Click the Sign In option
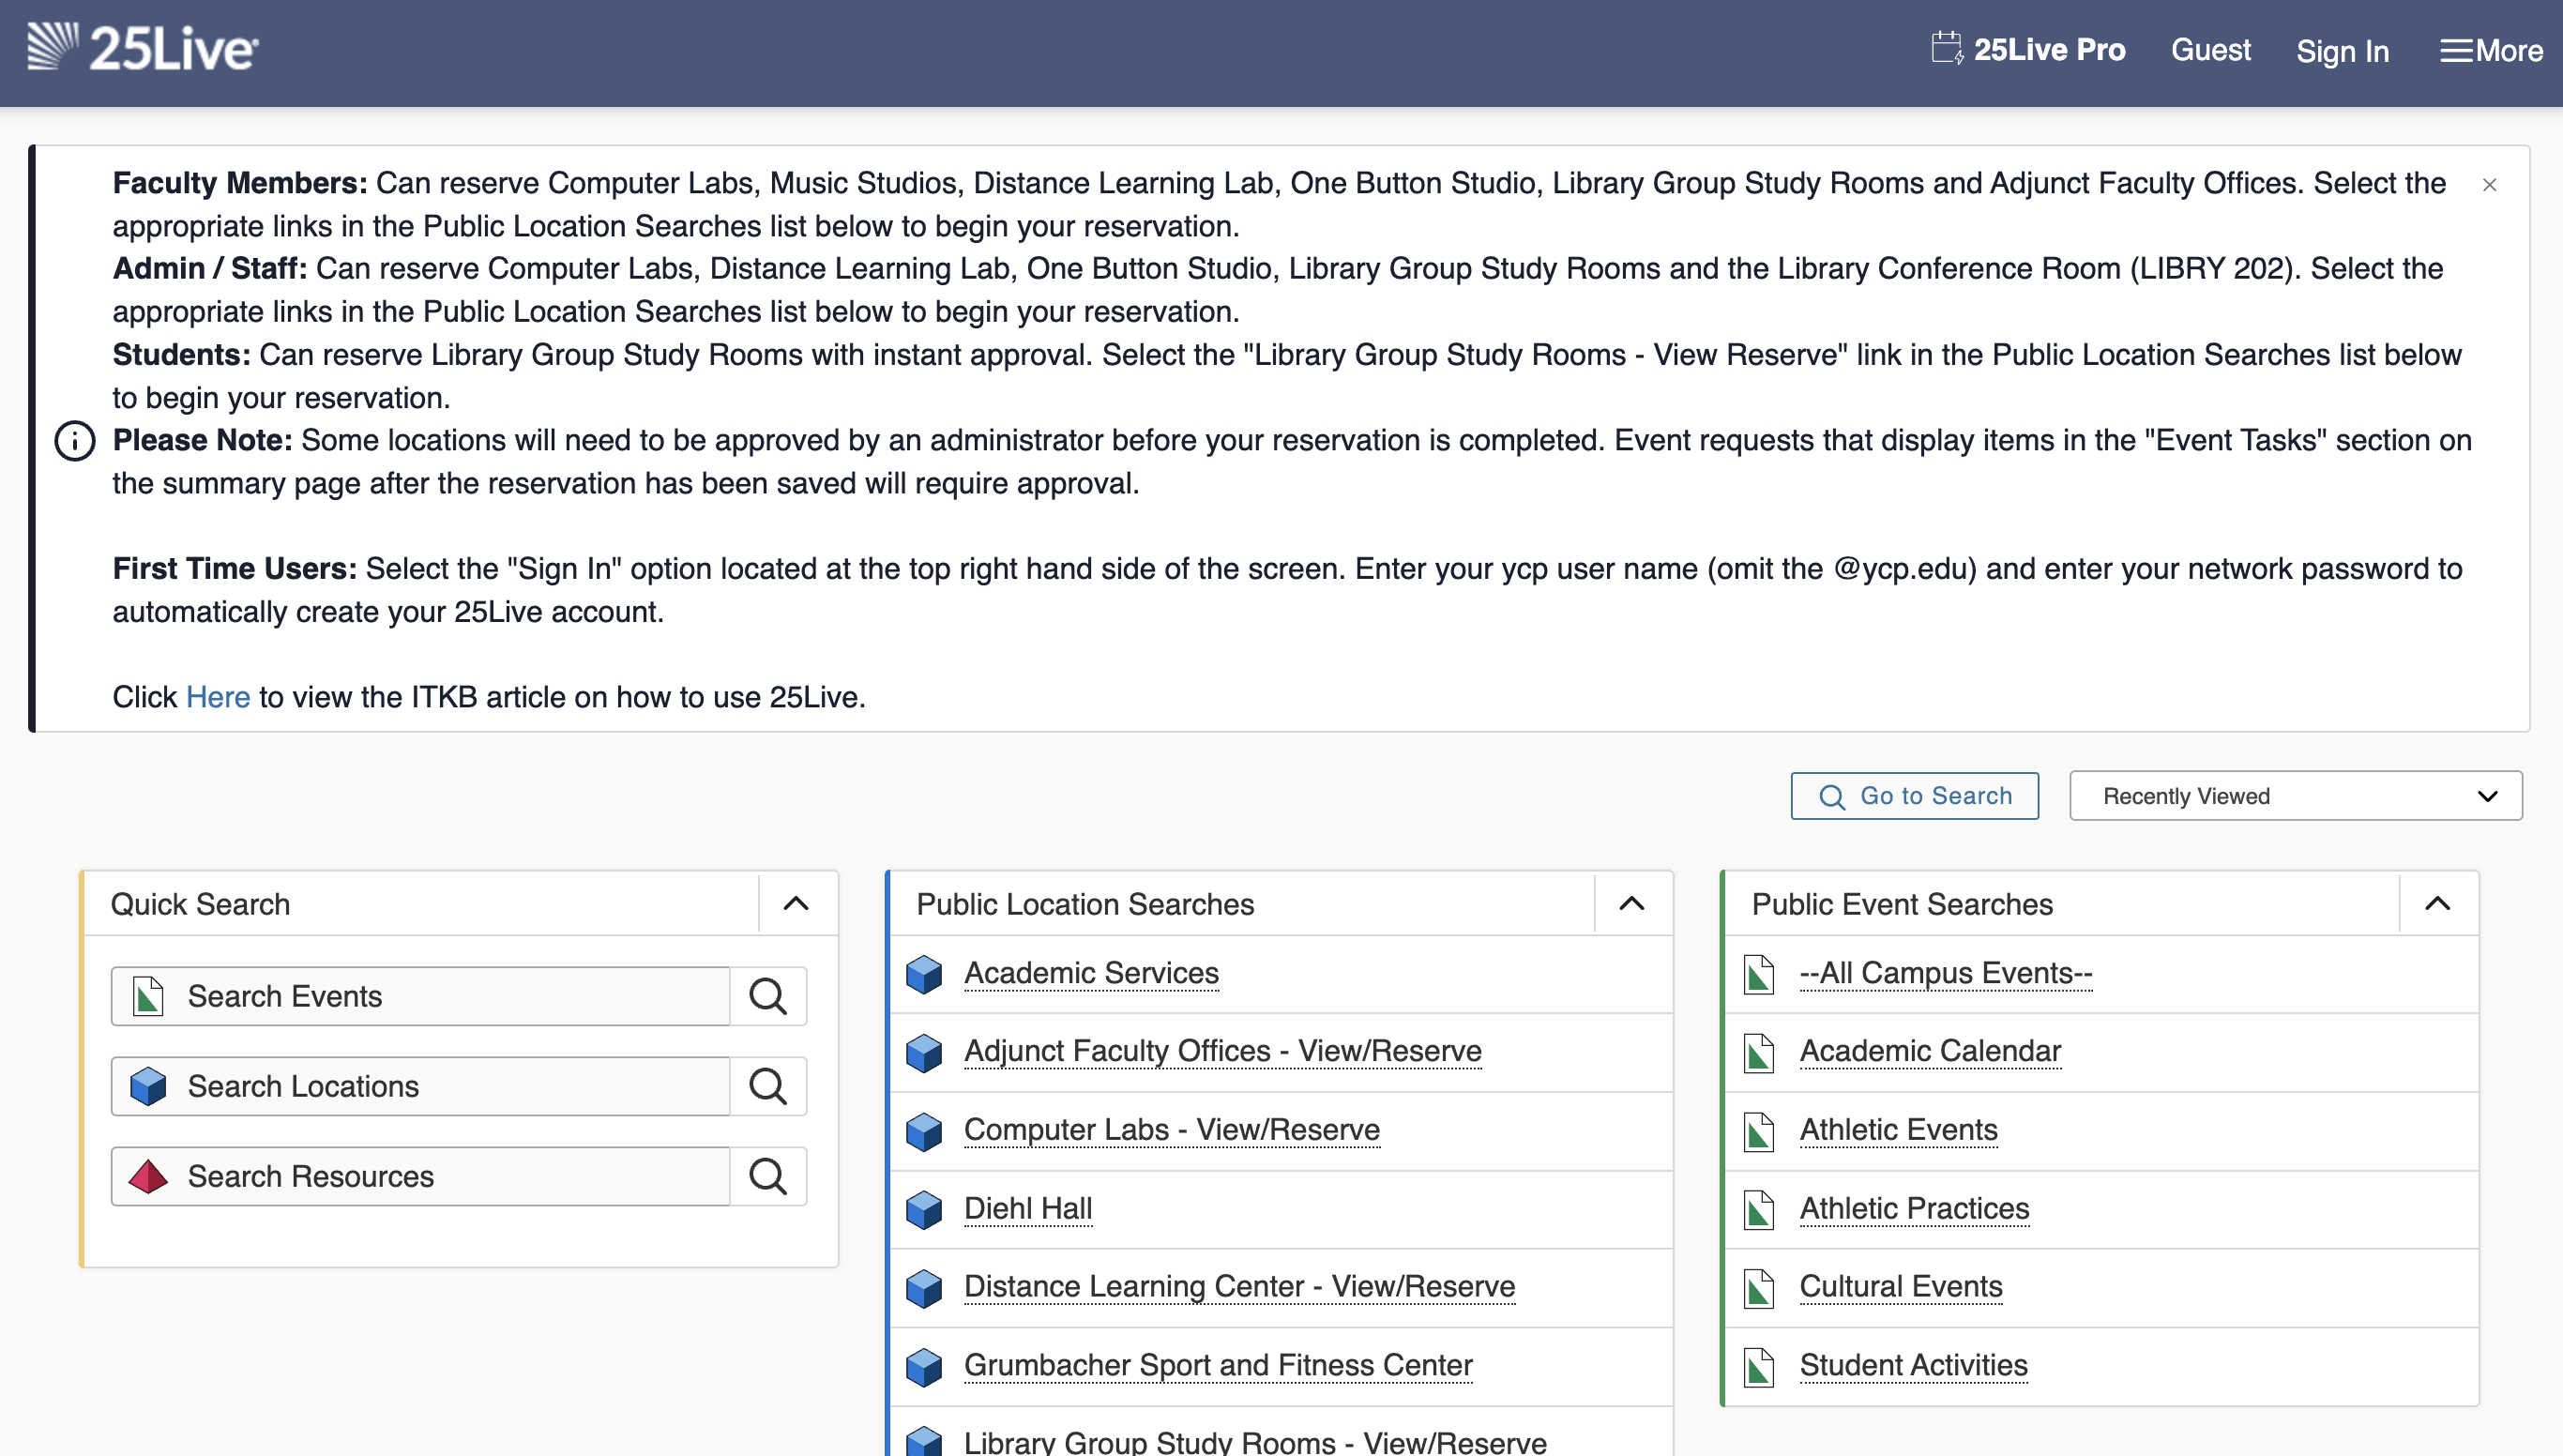 click(2343, 50)
